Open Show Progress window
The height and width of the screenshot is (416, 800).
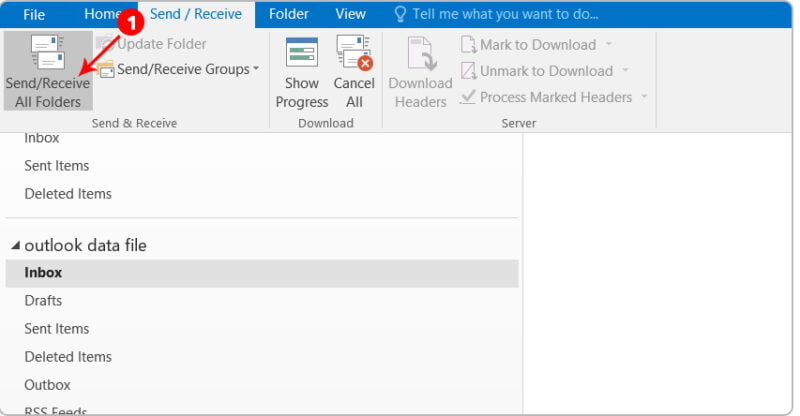tap(301, 53)
